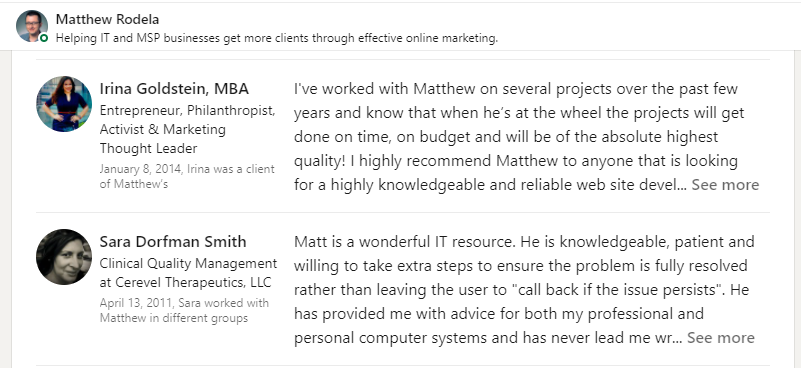Open Sara Dorfman Smith's profile photo
This screenshot has width=801, height=368.
pyautogui.click(x=64, y=257)
